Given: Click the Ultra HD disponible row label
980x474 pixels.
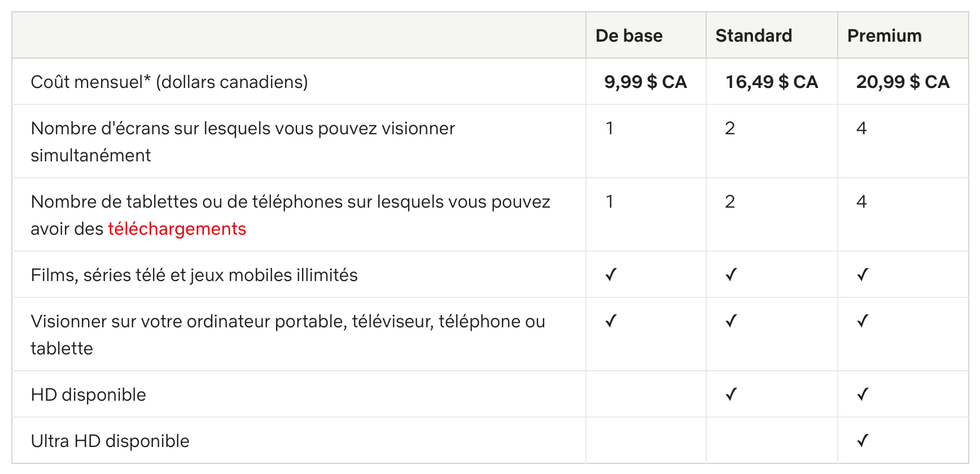Looking at the screenshot, I should pos(110,441).
